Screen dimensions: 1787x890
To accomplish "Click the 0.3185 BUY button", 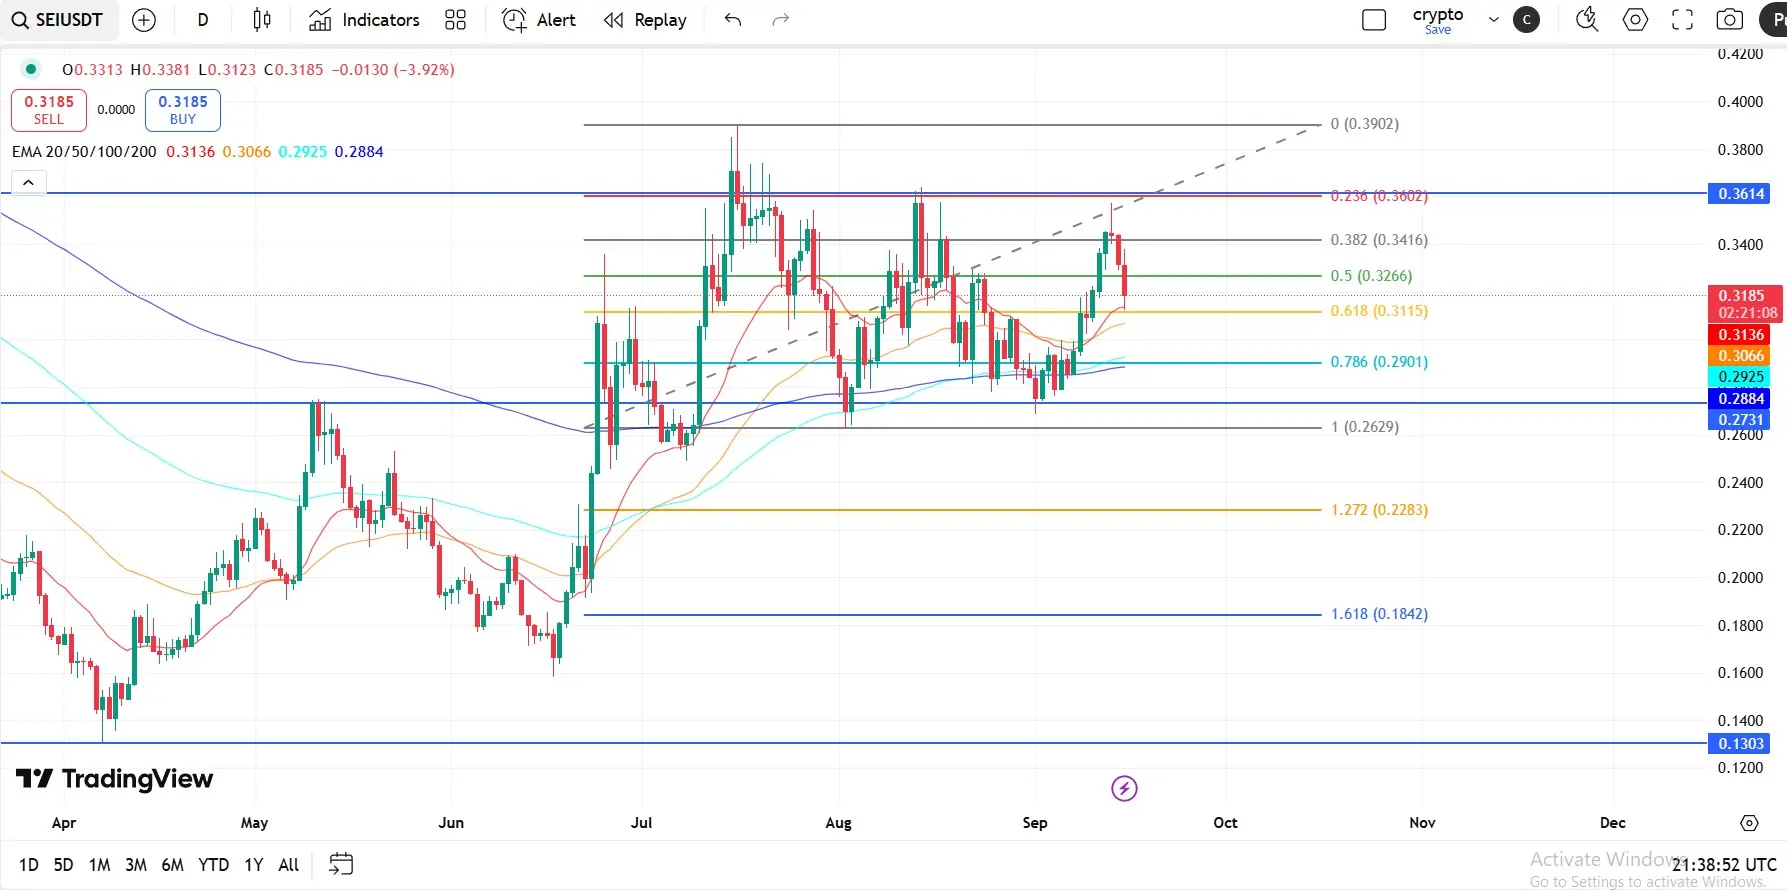I will coord(183,110).
